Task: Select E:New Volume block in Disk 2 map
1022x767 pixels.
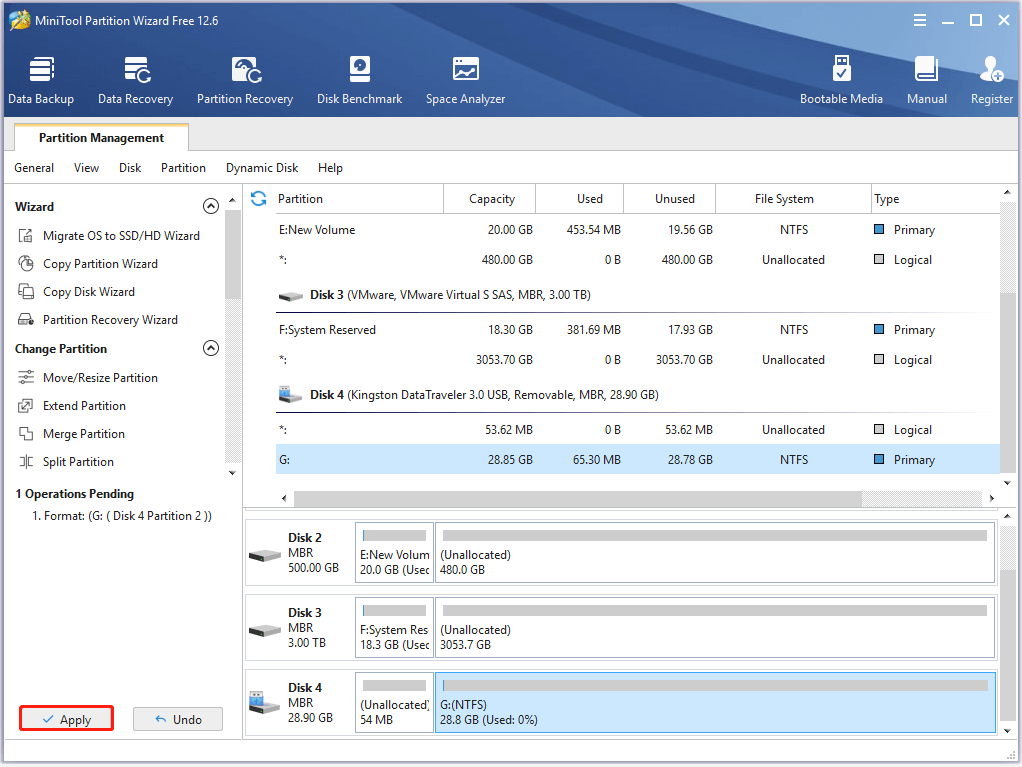Action: (x=394, y=553)
